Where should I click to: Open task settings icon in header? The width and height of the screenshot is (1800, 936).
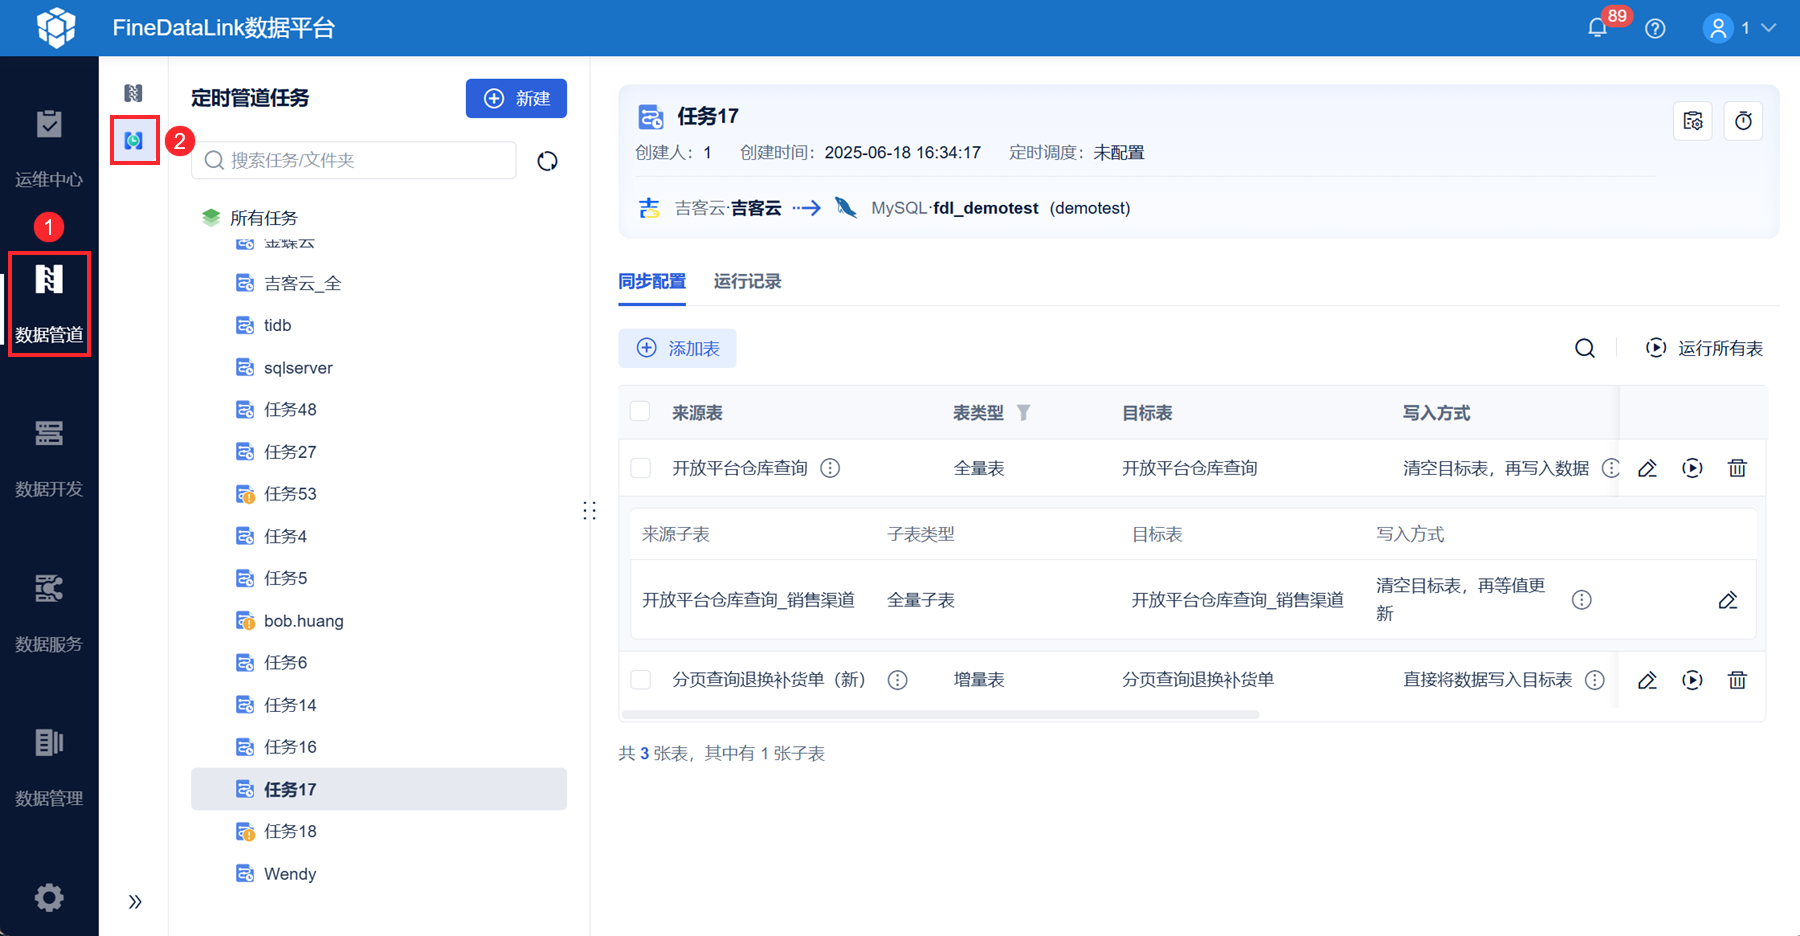pos(1693,121)
